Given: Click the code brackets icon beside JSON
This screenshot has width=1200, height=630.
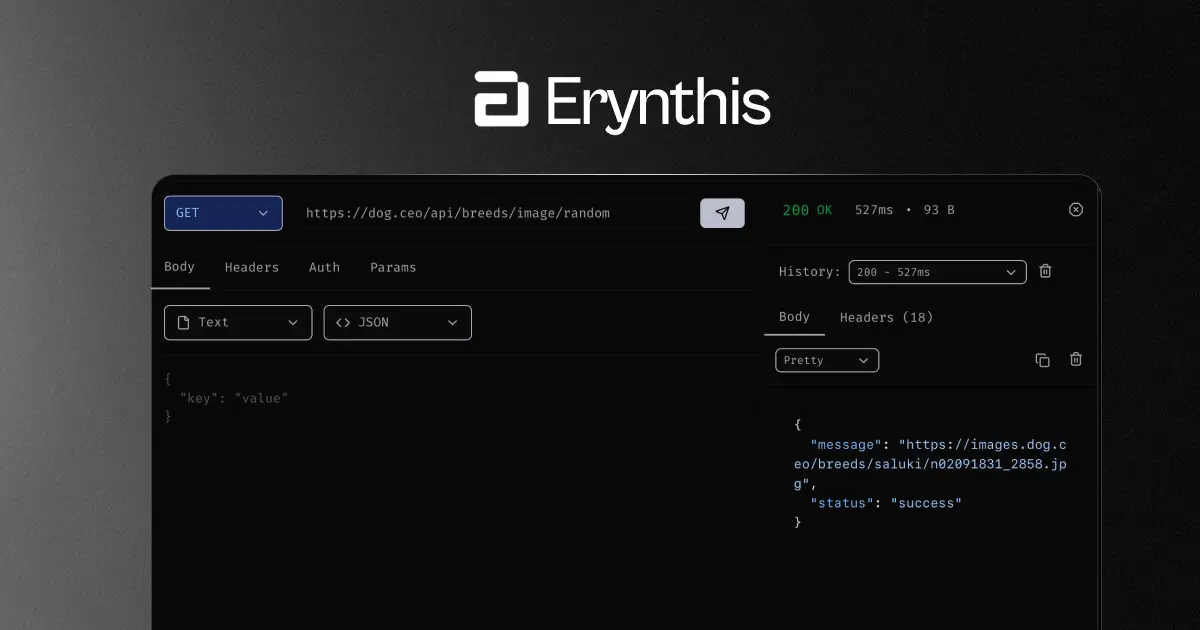Looking at the screenshot, I should point(343,322).
